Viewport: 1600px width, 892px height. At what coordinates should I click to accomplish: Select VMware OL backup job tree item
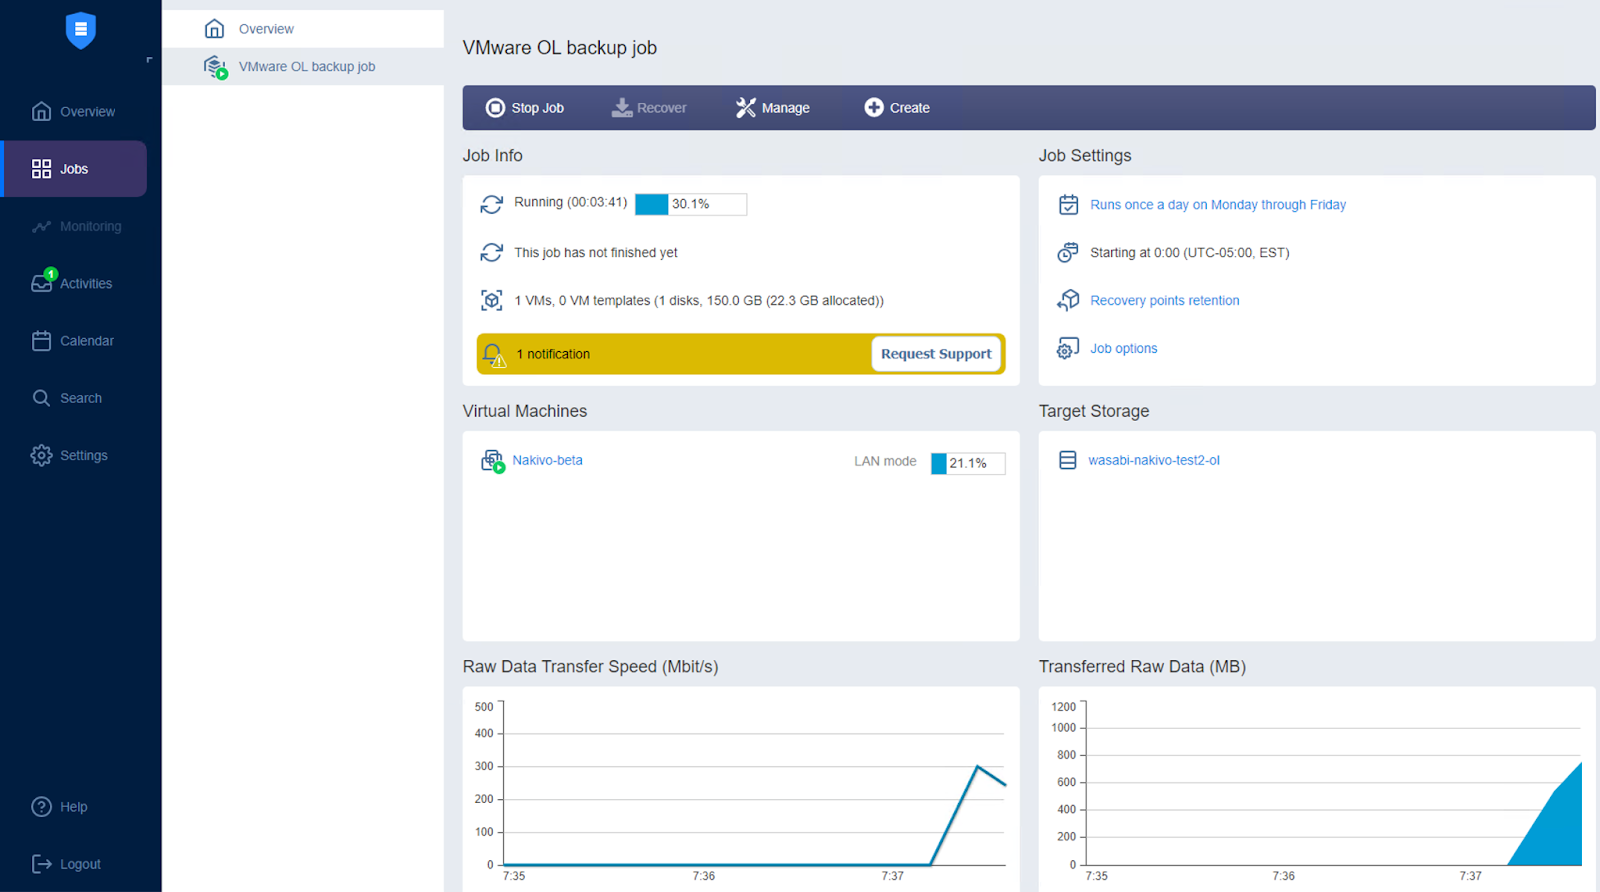click(x=303, y=67)
